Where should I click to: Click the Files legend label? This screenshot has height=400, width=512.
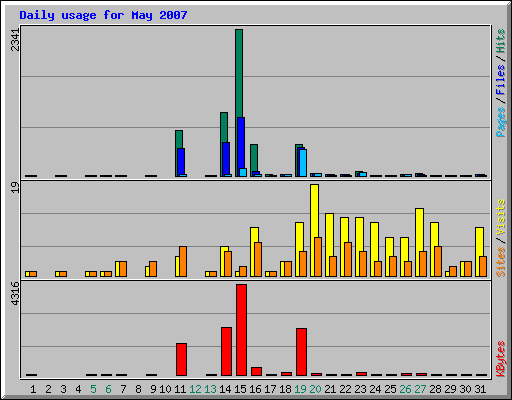click(500, 80)
